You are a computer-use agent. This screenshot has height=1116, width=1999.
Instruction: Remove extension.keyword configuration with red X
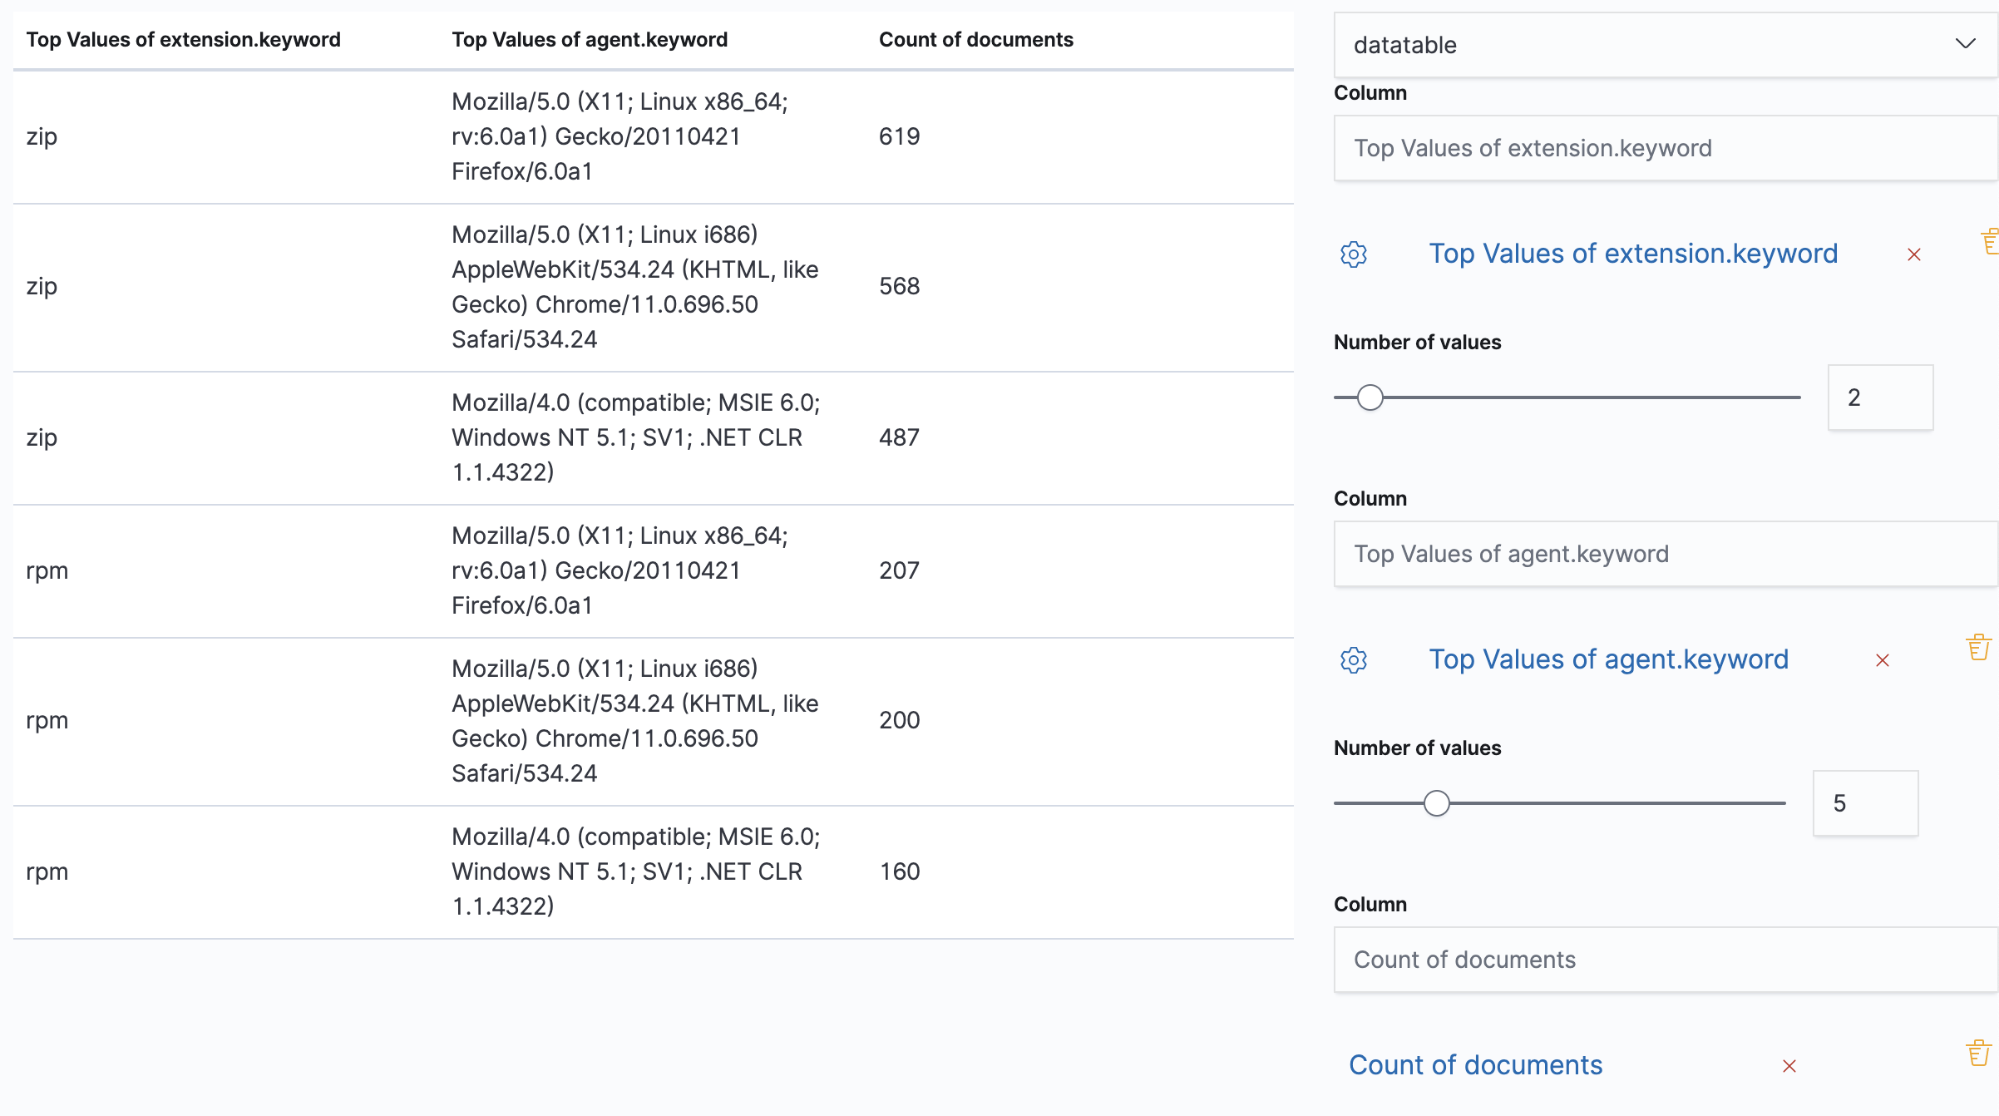point(1913,255)
